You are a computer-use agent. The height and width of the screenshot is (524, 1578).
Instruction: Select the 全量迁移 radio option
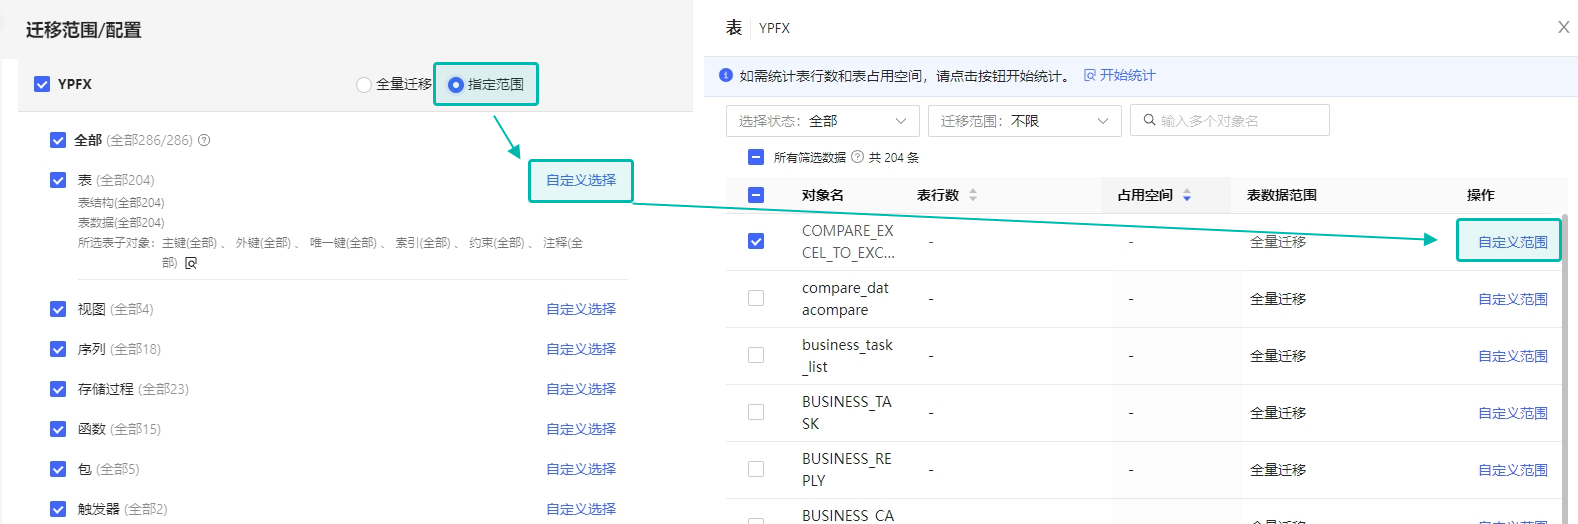pos(364,85)
